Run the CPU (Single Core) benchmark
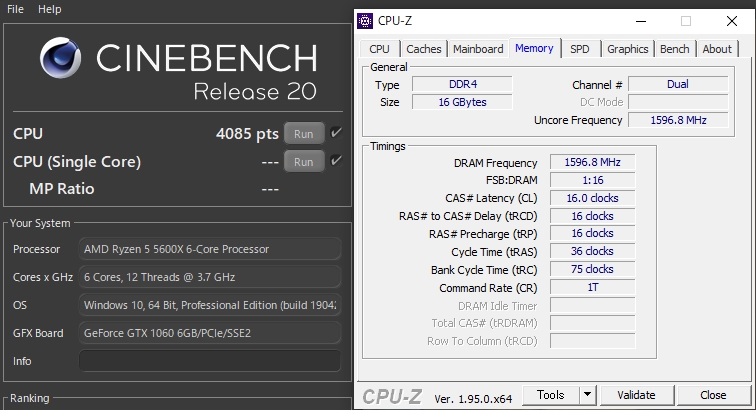Viewport: 756px width, 410px height. point(304,162)
